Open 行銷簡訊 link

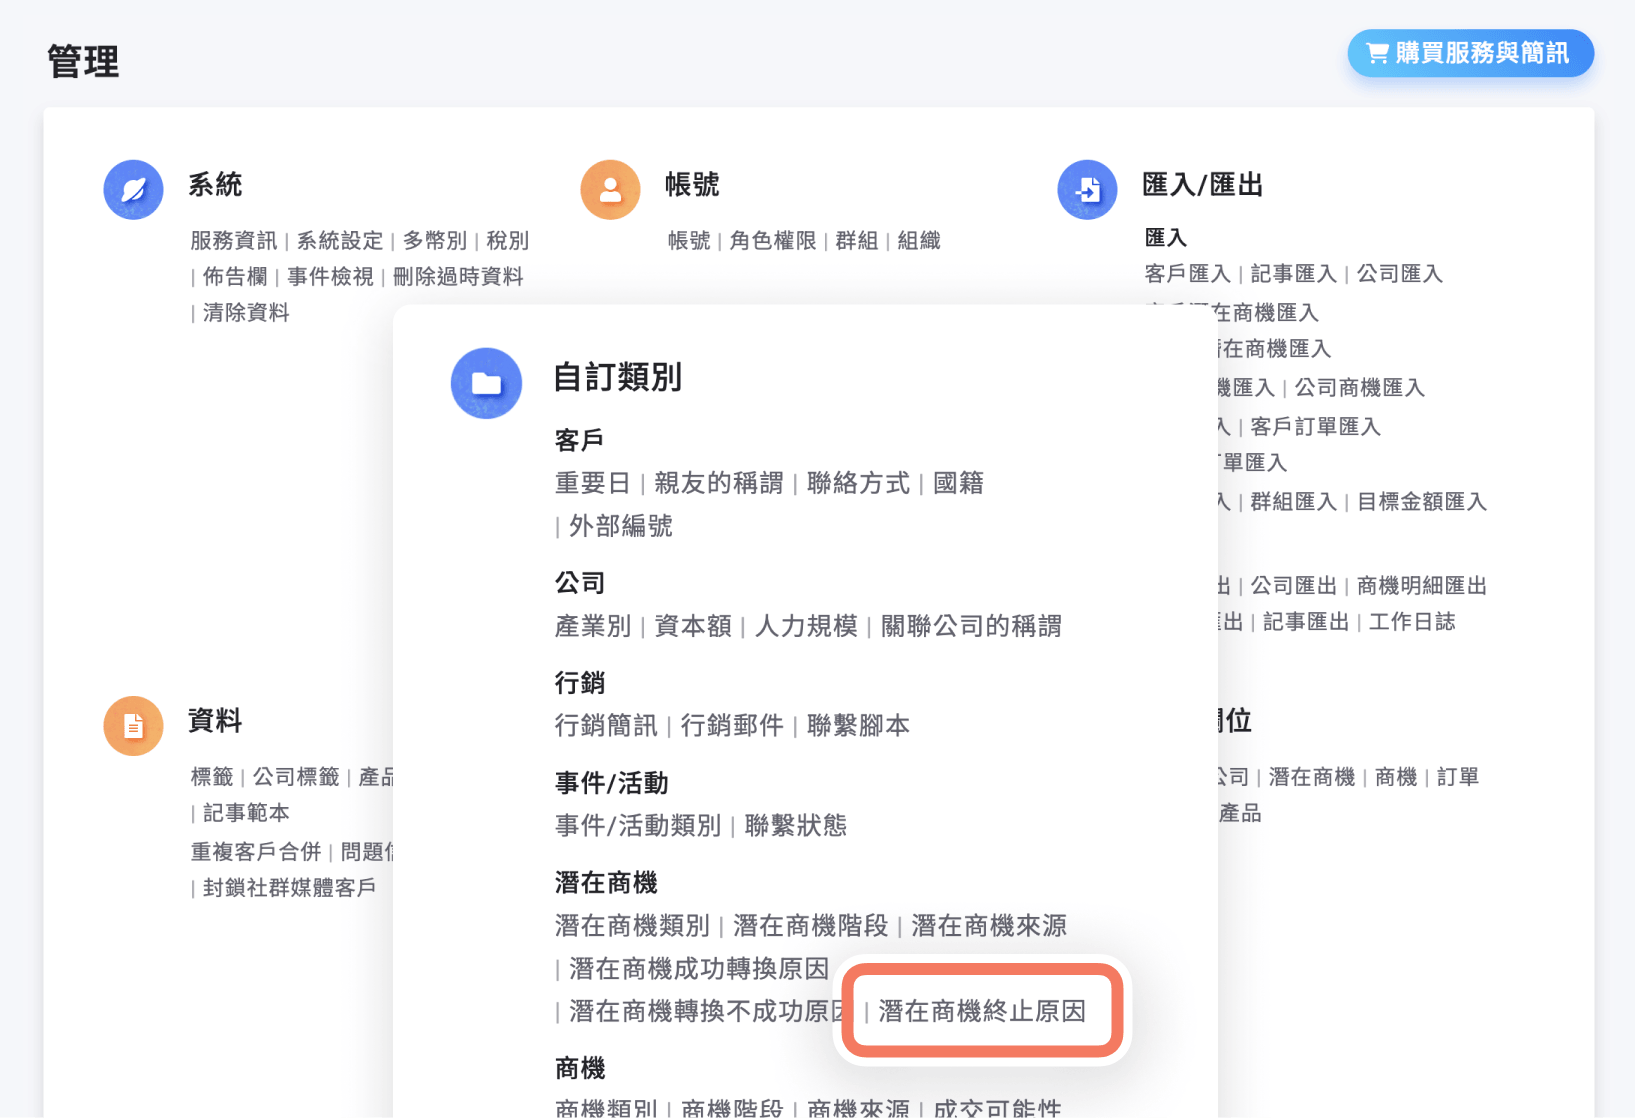coord(606,726)
